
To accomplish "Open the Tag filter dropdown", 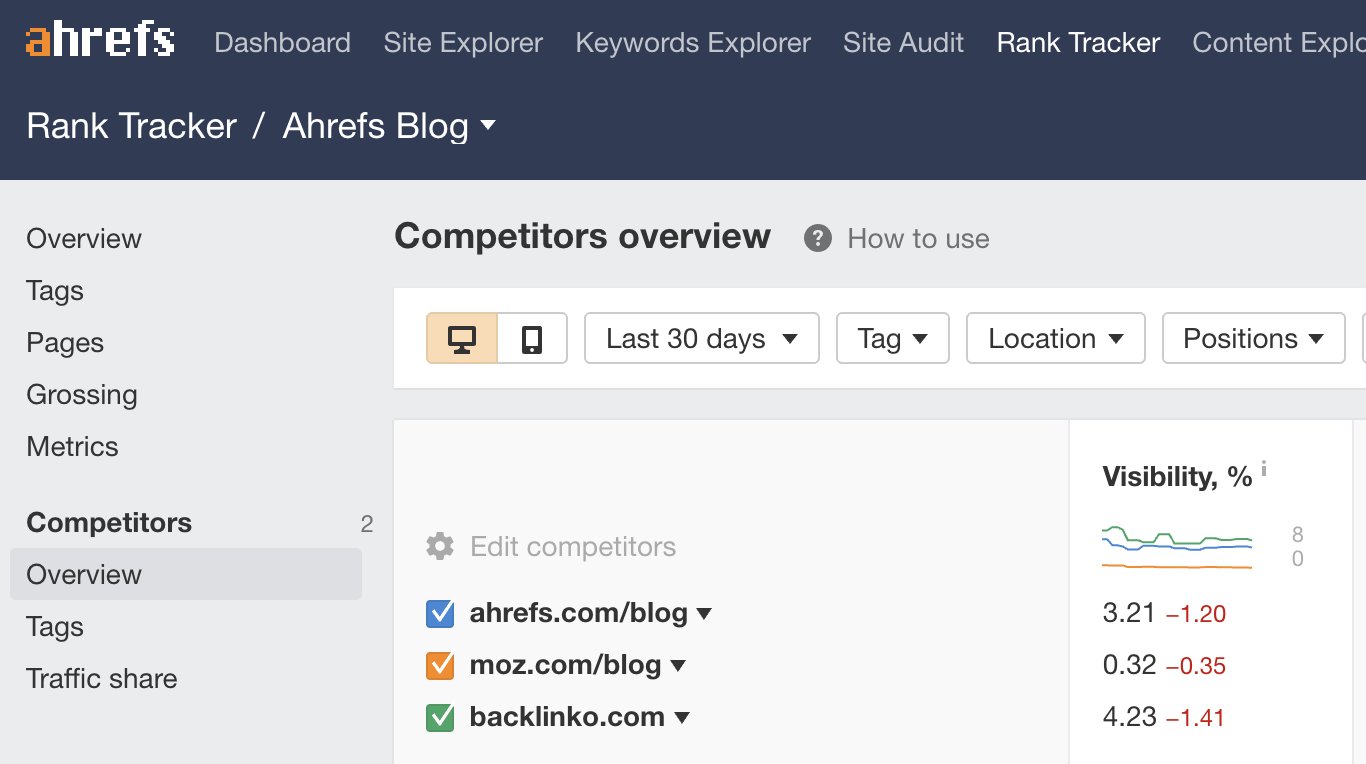I will [892, 339].
